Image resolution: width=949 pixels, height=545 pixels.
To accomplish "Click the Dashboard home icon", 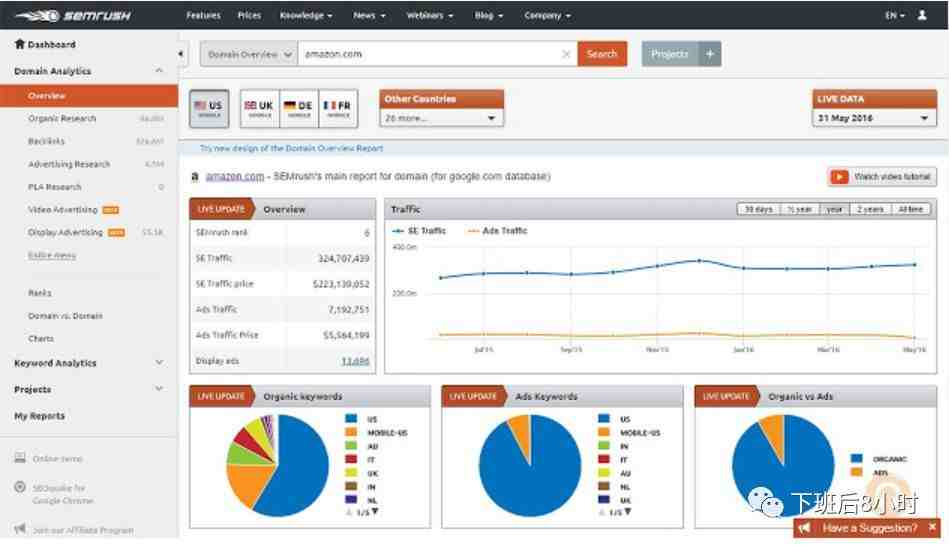I will 19,44.
